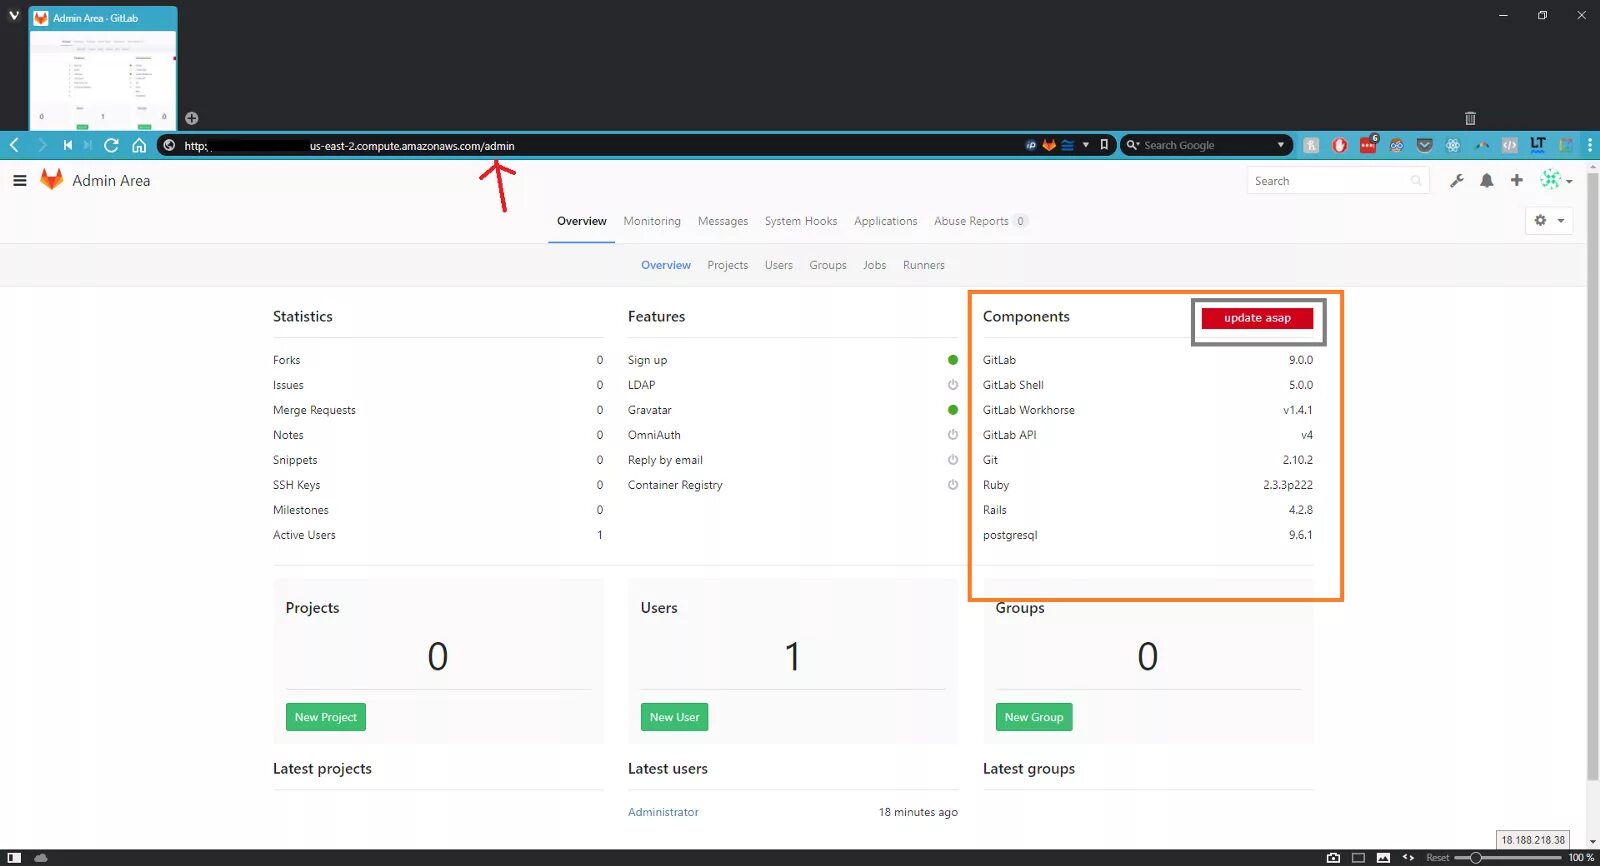
Task: Click the New Project button
Action: pos(326,717)
